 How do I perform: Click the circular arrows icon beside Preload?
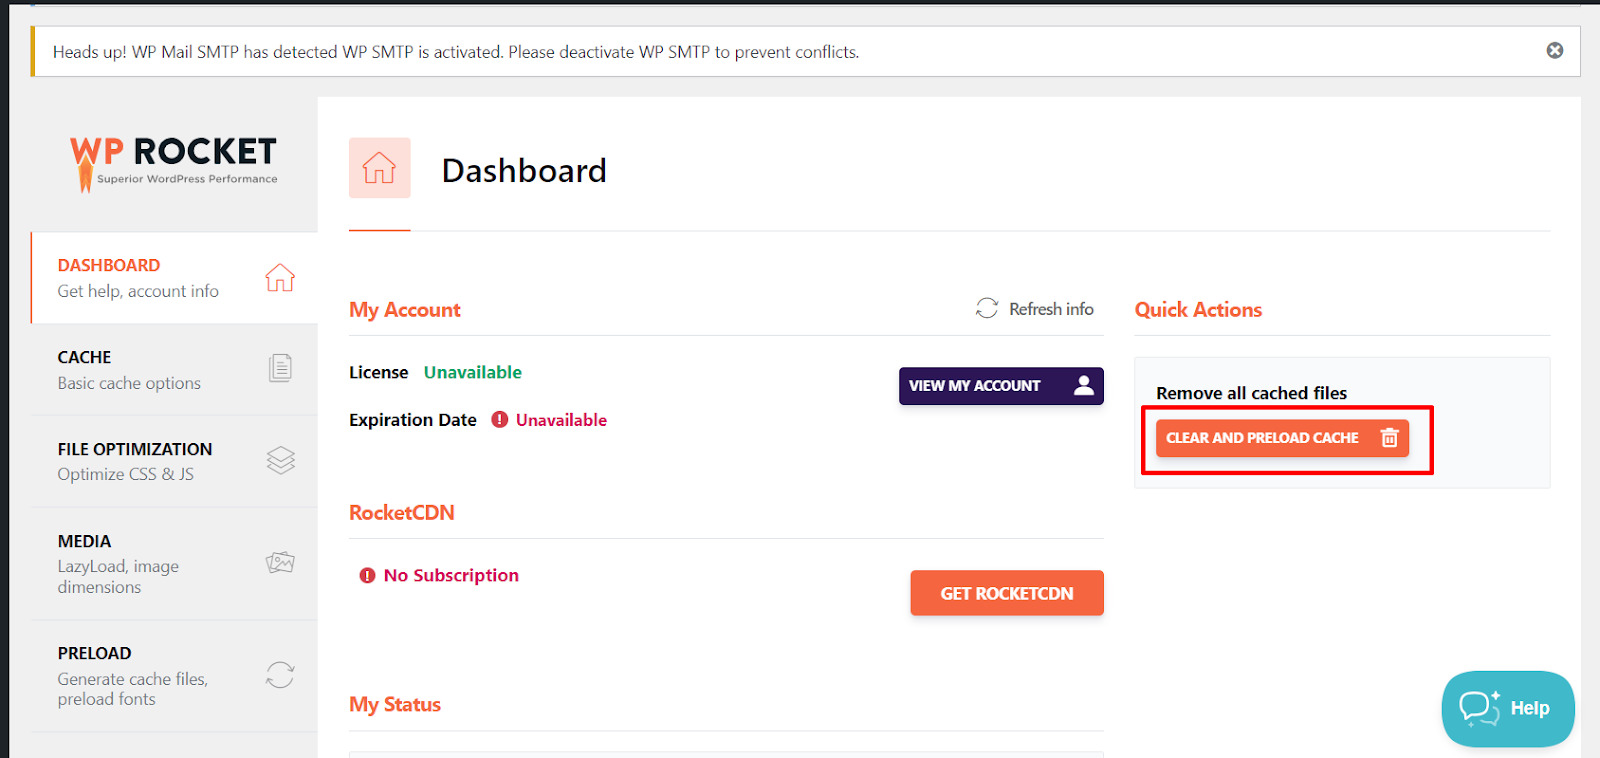coord(280,675)
